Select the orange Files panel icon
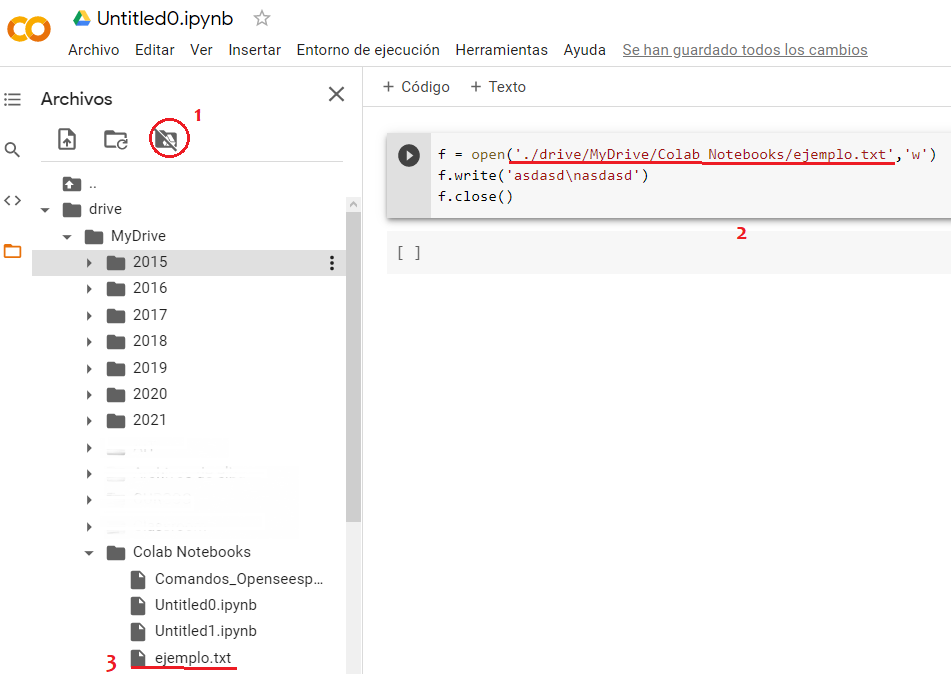Viewport: 951px width, 674px height. click(x=12, y=252)
